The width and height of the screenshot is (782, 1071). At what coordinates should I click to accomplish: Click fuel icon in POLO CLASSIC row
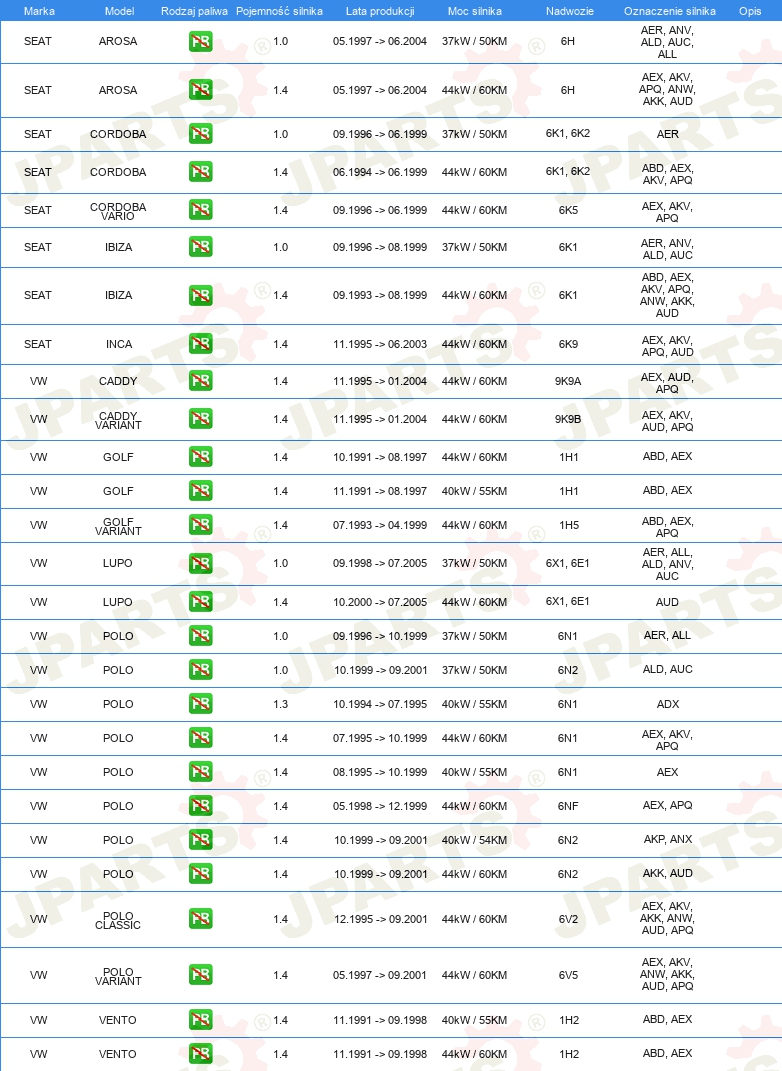tap(201, 919)
